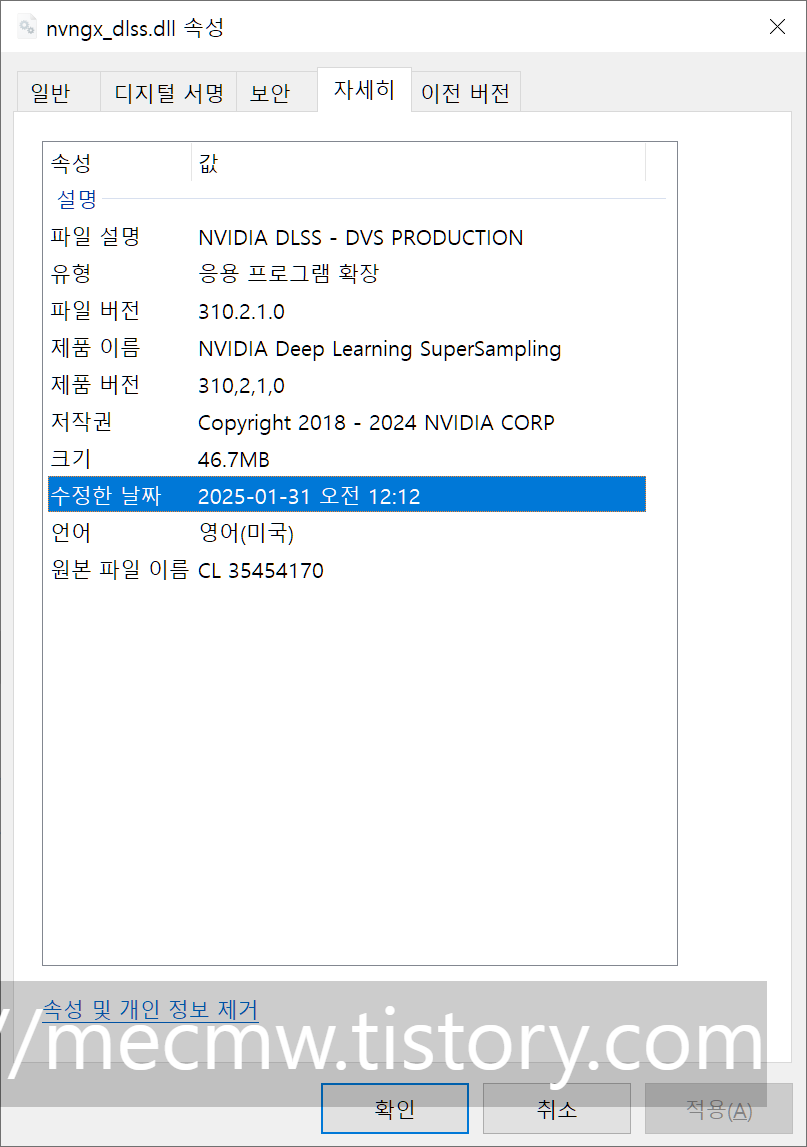807x1147 pixels.
Task: Open the 디지털 서명 tab
Action: click(x=168, y=93)
